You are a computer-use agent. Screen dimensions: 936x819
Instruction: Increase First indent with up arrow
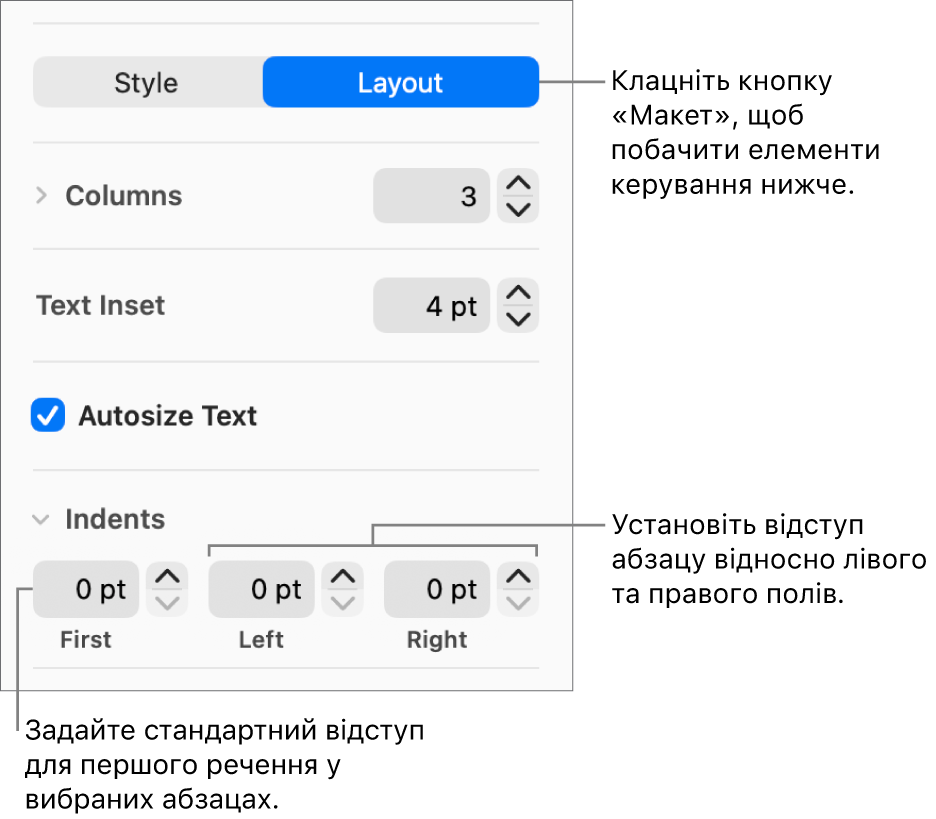click(167, 577)
